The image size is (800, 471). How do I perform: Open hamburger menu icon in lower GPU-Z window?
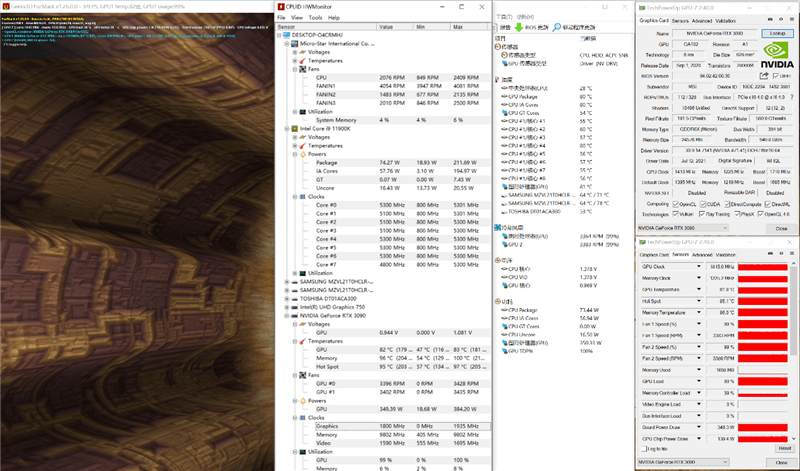pyautogui.click(x=791, y=254)
